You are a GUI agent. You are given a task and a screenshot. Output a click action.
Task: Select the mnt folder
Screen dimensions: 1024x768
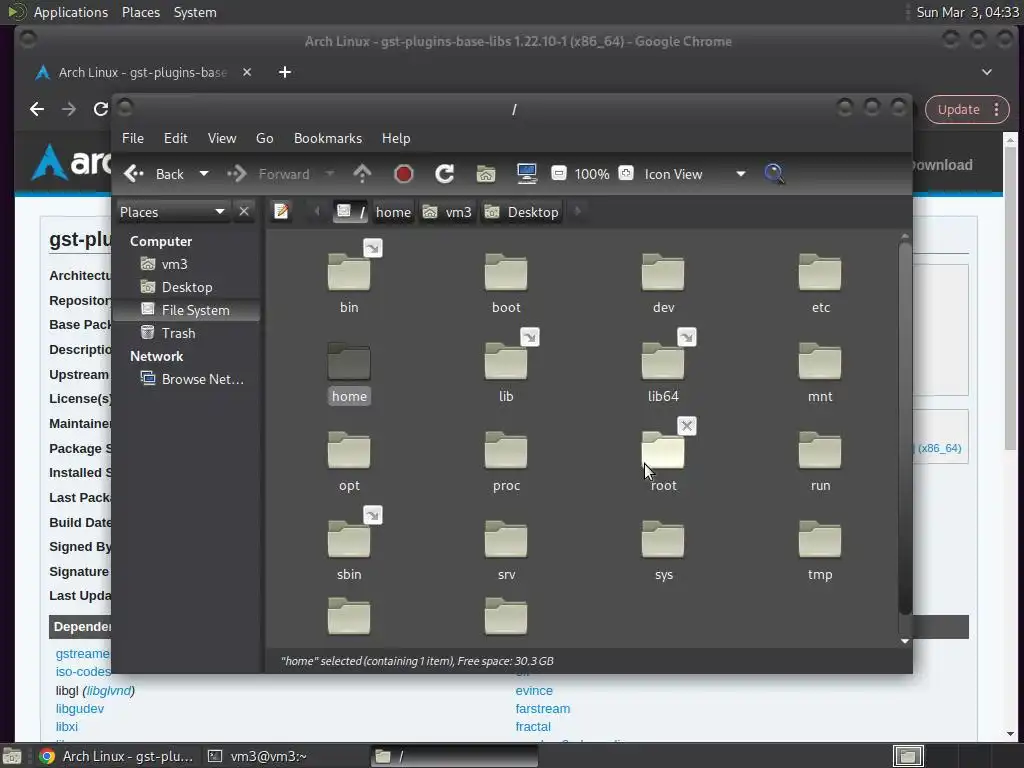[820, 360]
